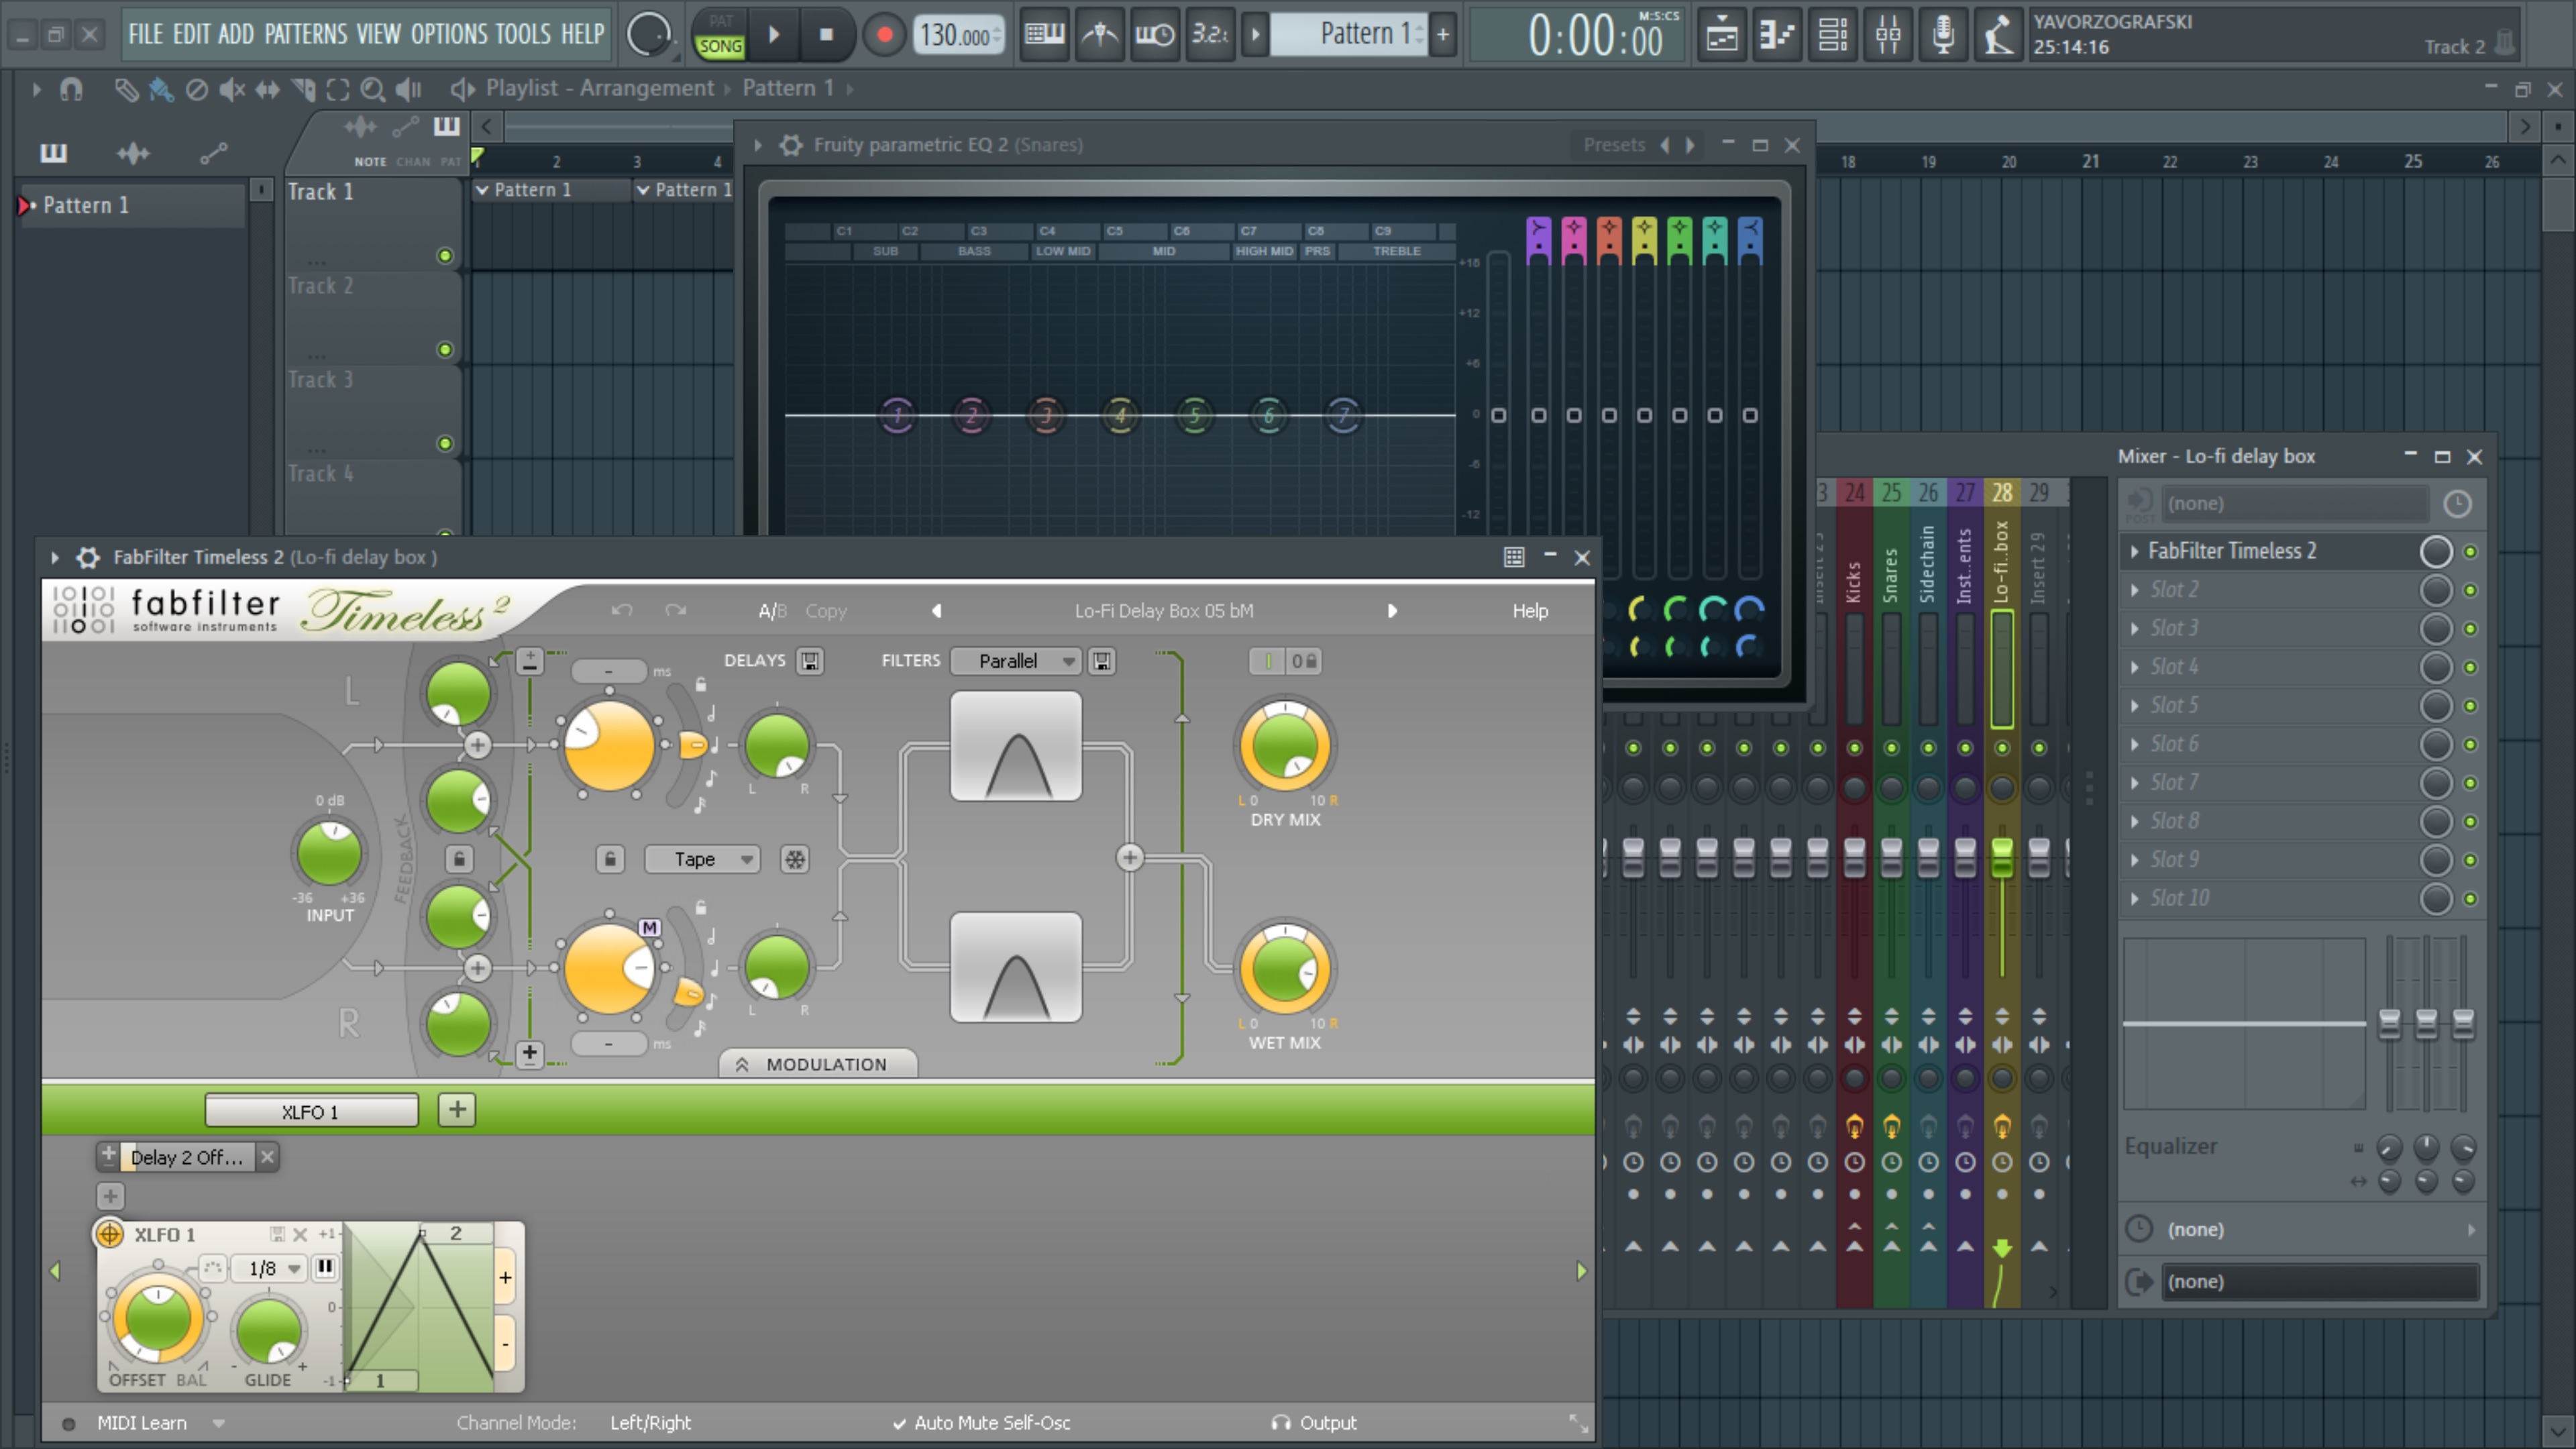
Task: Click the DELAYS section save preset icon
Action: (x=810, y=661)
